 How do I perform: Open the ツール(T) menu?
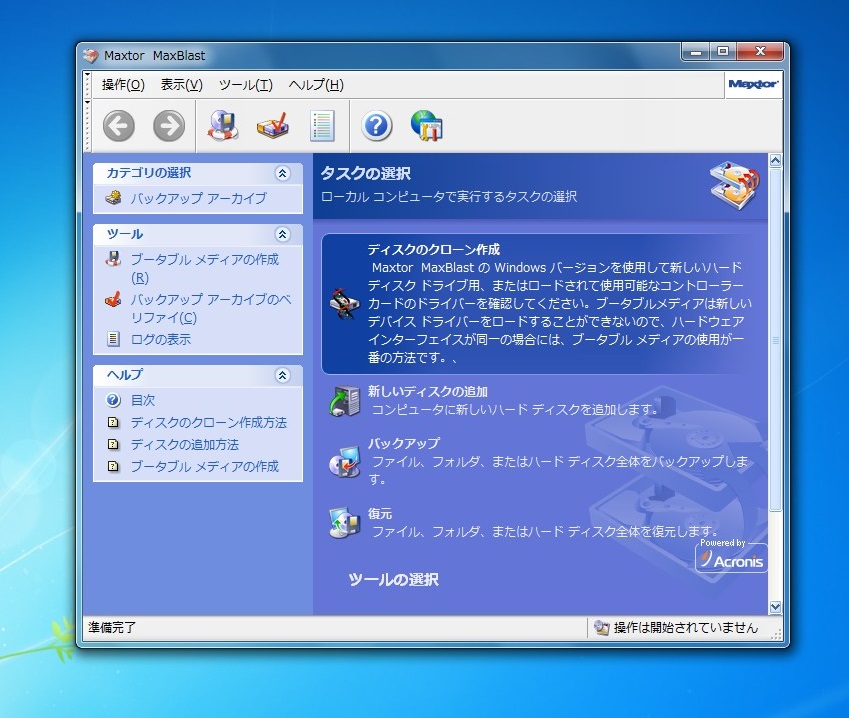(x=246, y=84)
